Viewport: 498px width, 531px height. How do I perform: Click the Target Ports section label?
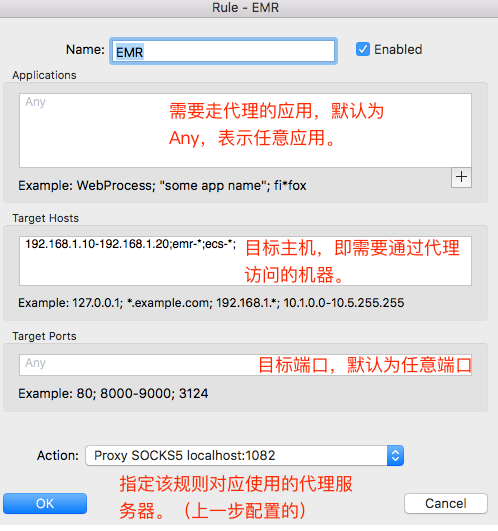point(44,336)
